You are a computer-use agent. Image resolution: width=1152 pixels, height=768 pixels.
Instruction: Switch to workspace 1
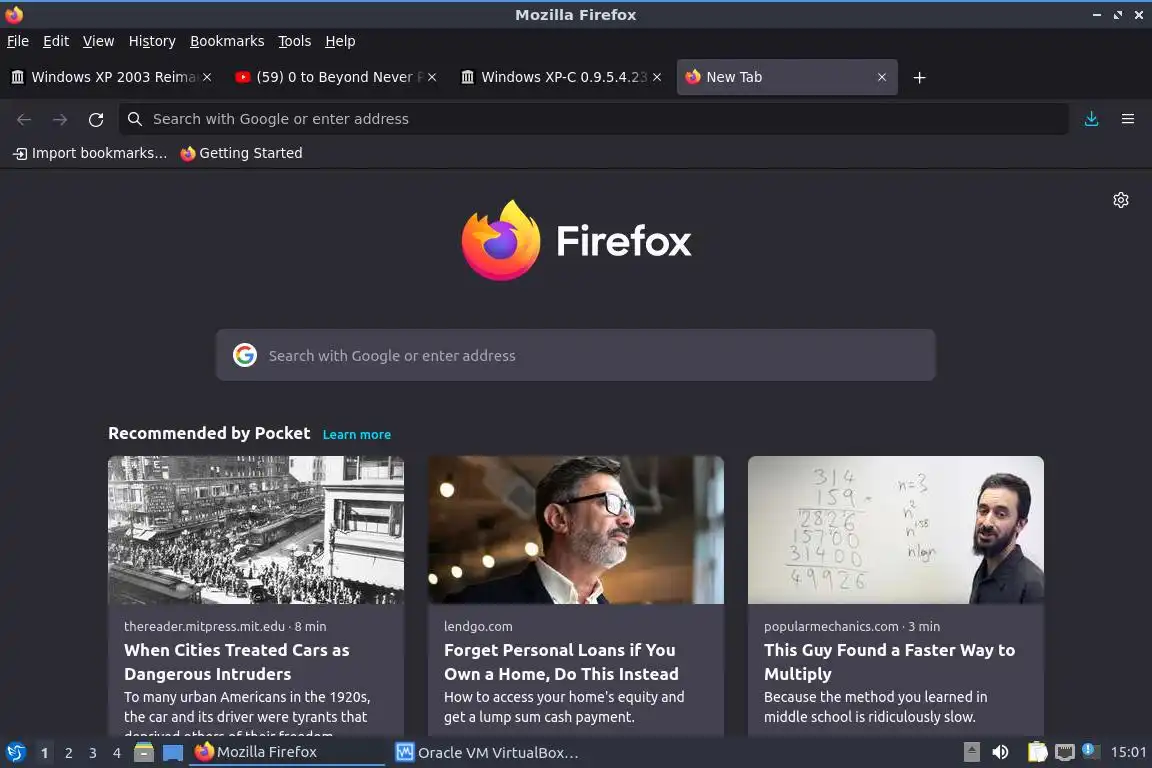pyautogui.click(x=44, y=753)
